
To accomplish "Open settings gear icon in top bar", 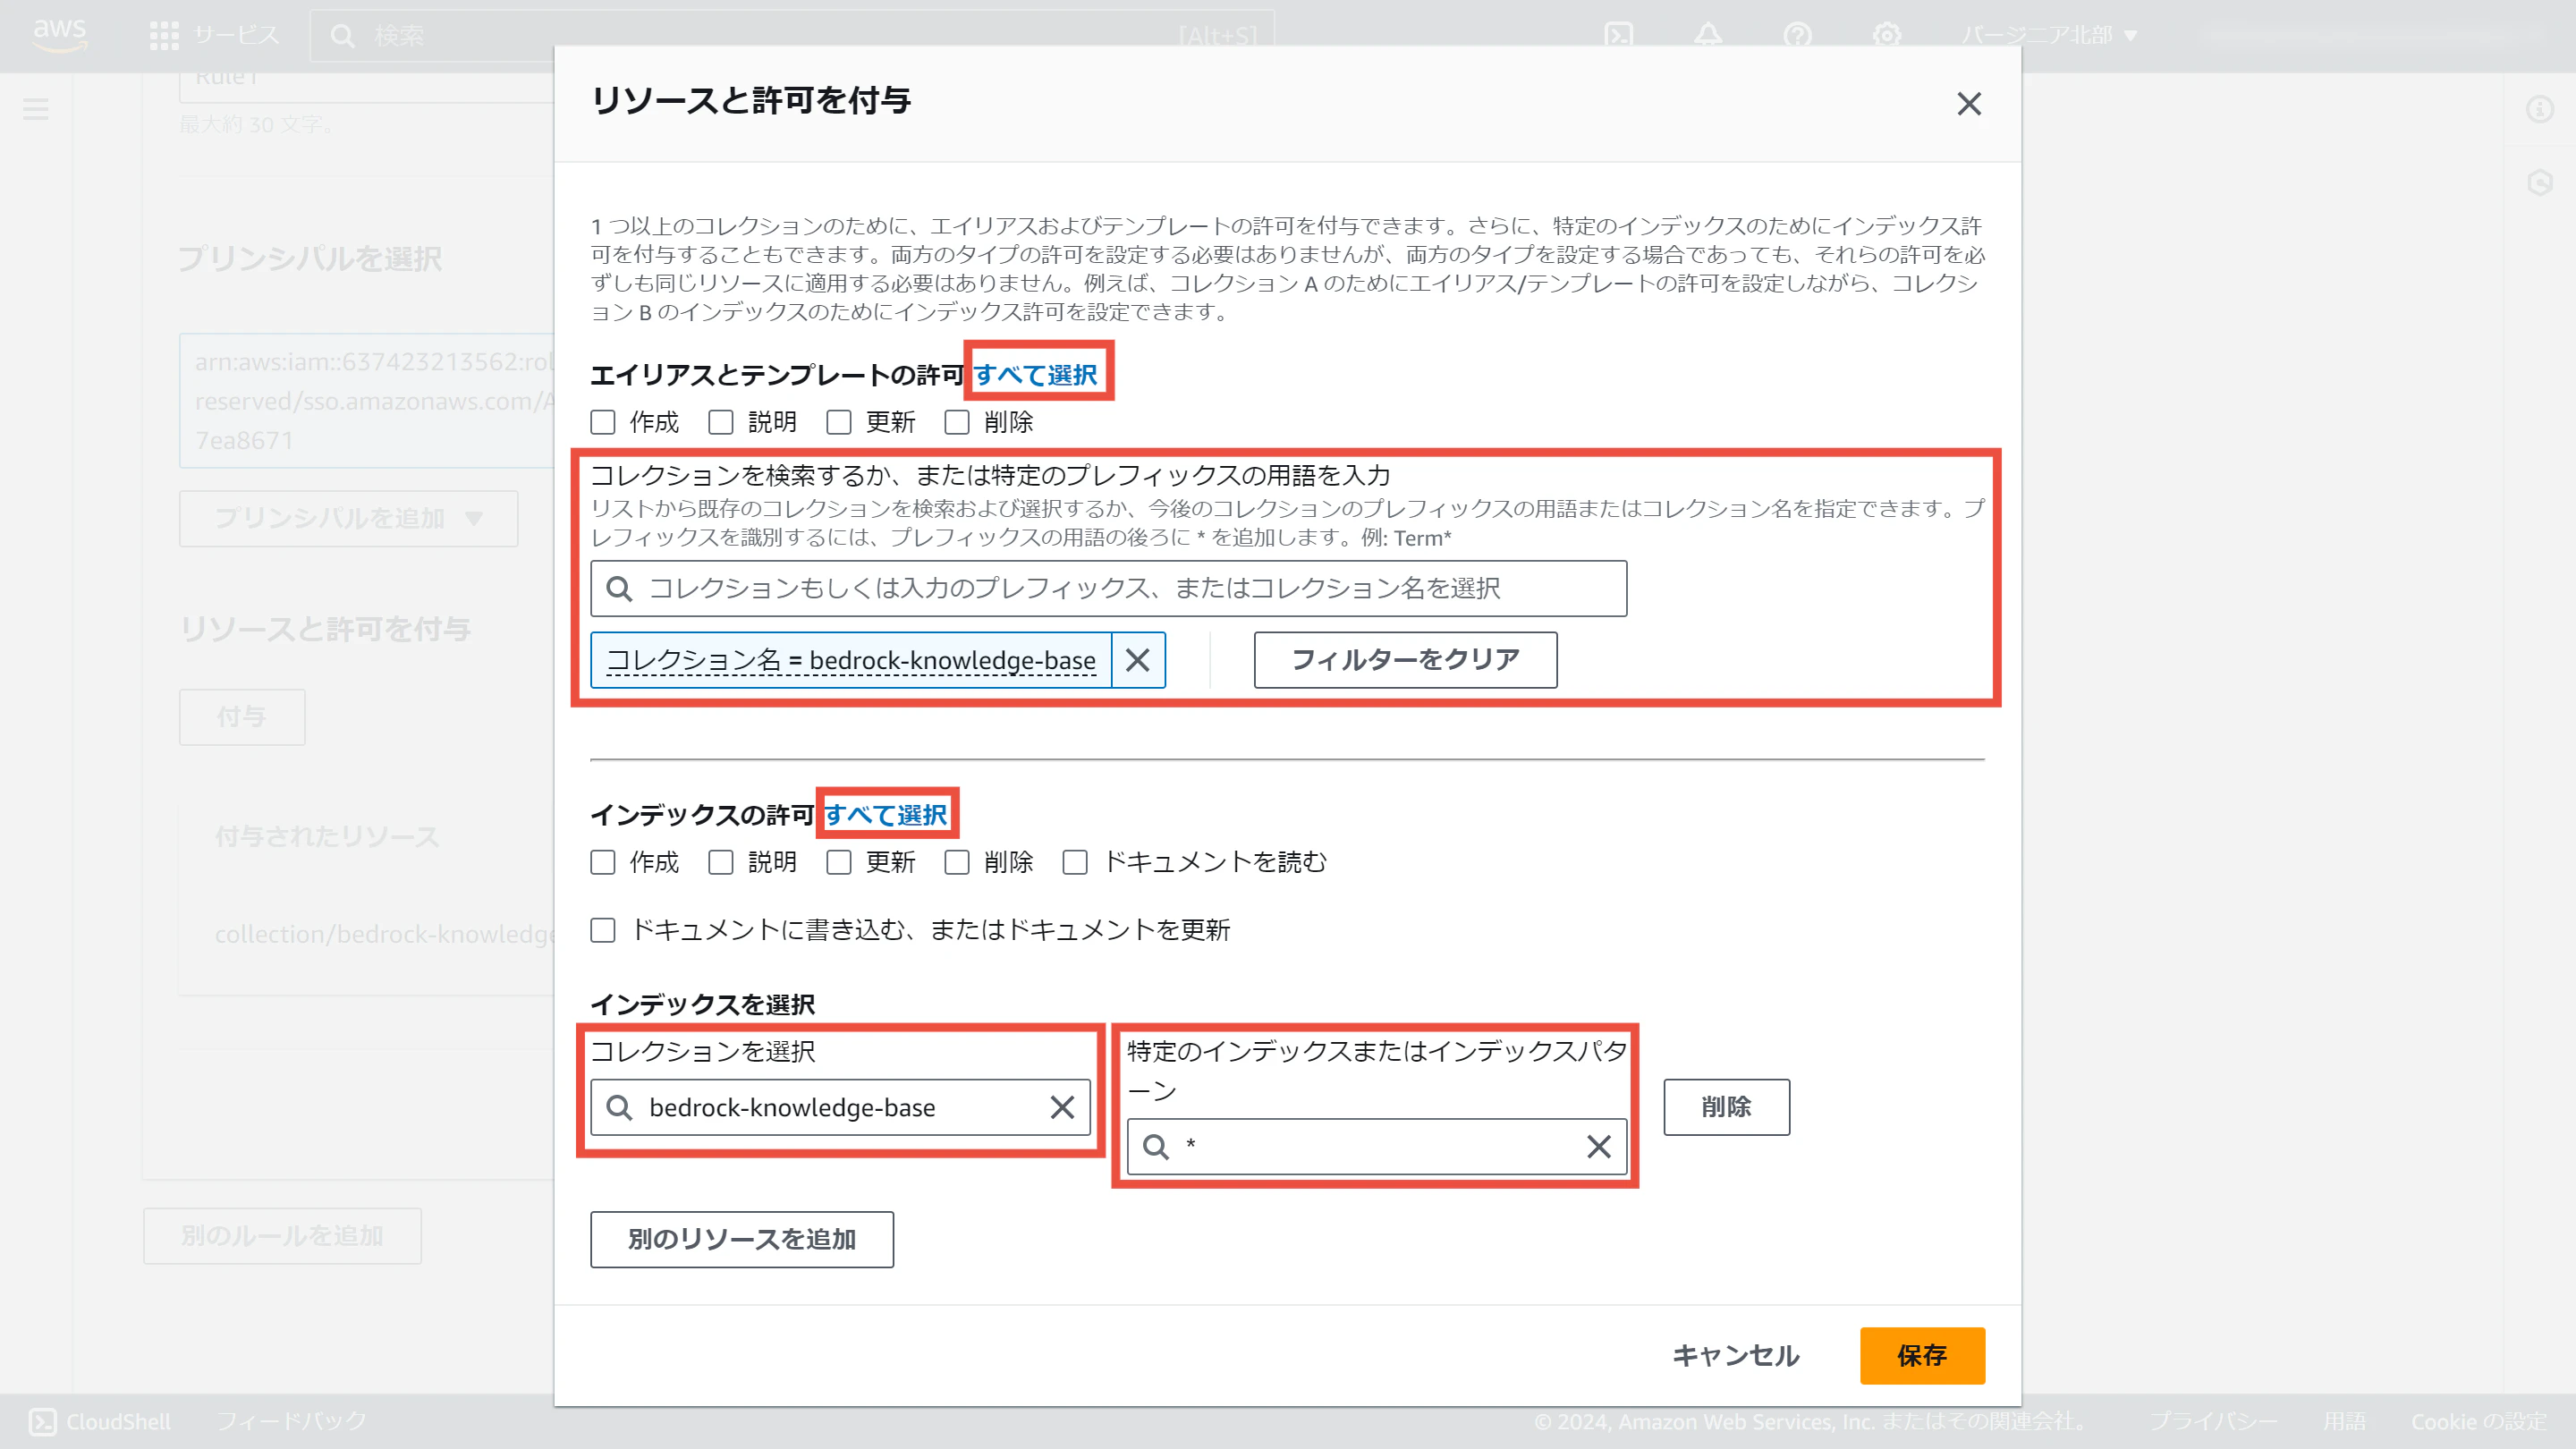I will [x=1887, y=36].
